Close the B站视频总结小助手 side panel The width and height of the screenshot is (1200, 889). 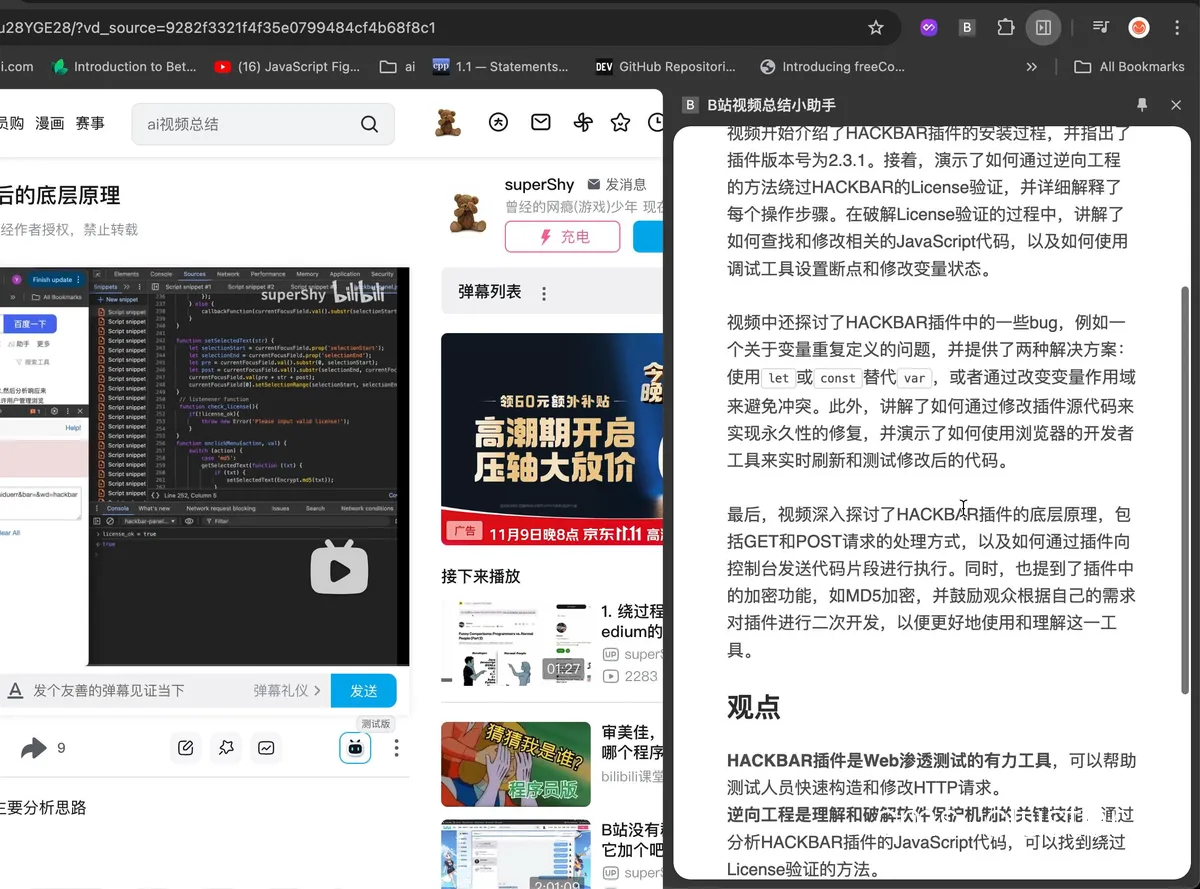pyautogui.click(x=1176, y=105)
